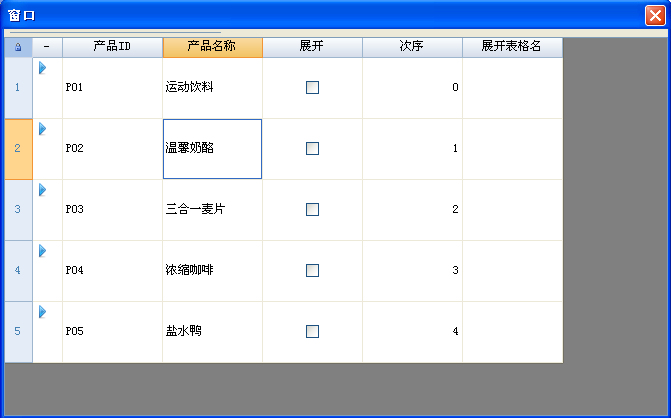The height and width of the screenshot is (418, 671).
Task: Select the P01 cell
Action: tap(113, 88)
